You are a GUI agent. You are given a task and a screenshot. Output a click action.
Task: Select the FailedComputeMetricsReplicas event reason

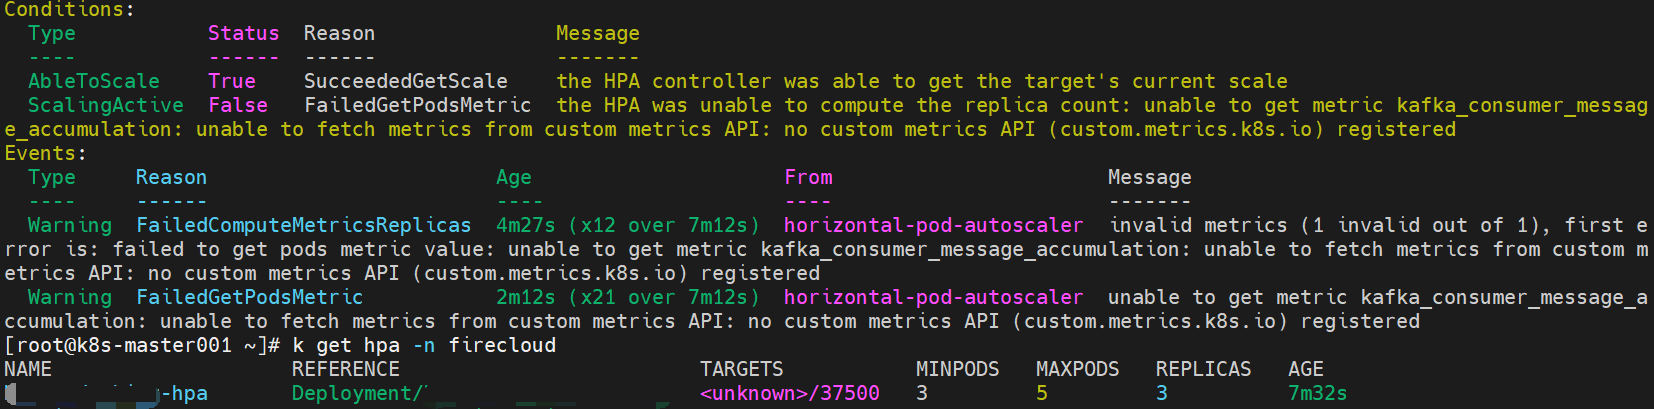click(303, 225)
